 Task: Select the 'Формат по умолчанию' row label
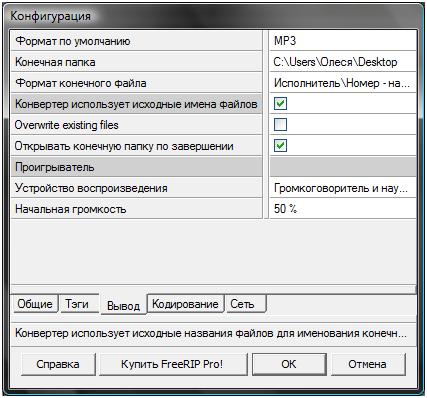point(137,41)
